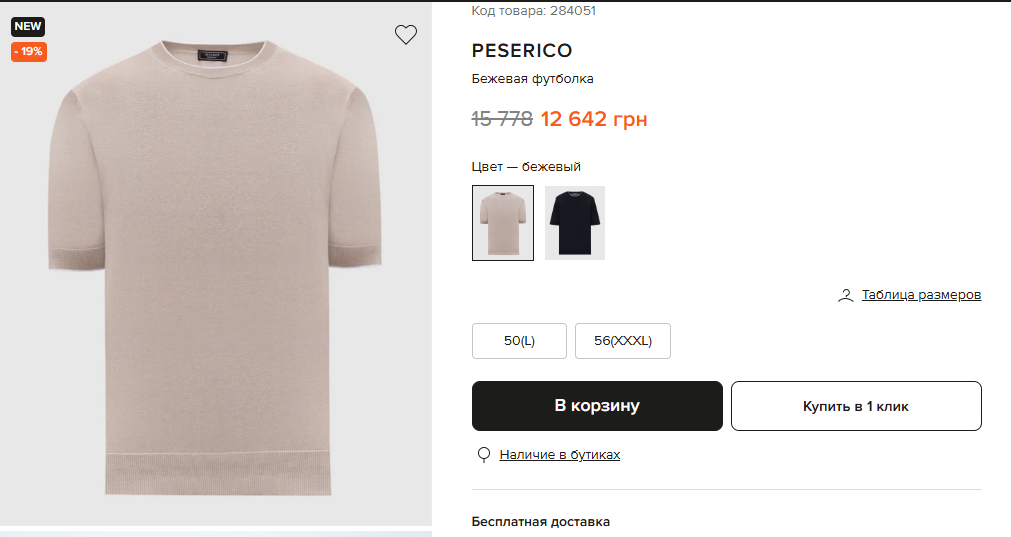Click the orange -19% discount badge

(29, 51)
